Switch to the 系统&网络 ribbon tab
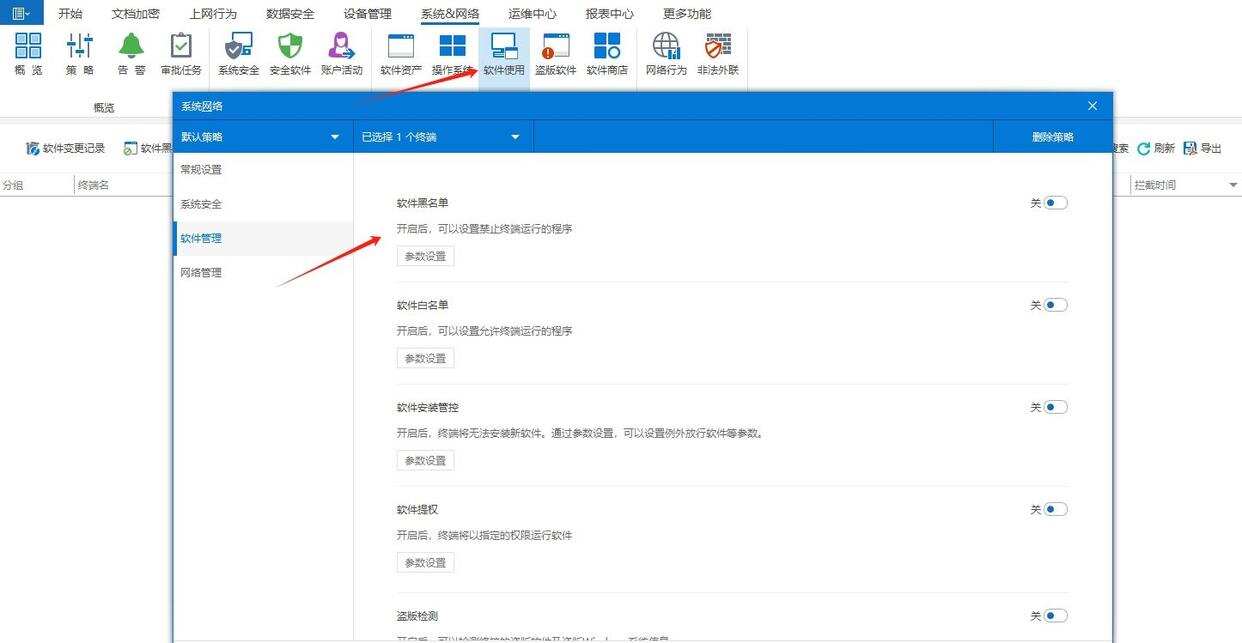This screenshot has height=643, width=1242. point(450,13)
